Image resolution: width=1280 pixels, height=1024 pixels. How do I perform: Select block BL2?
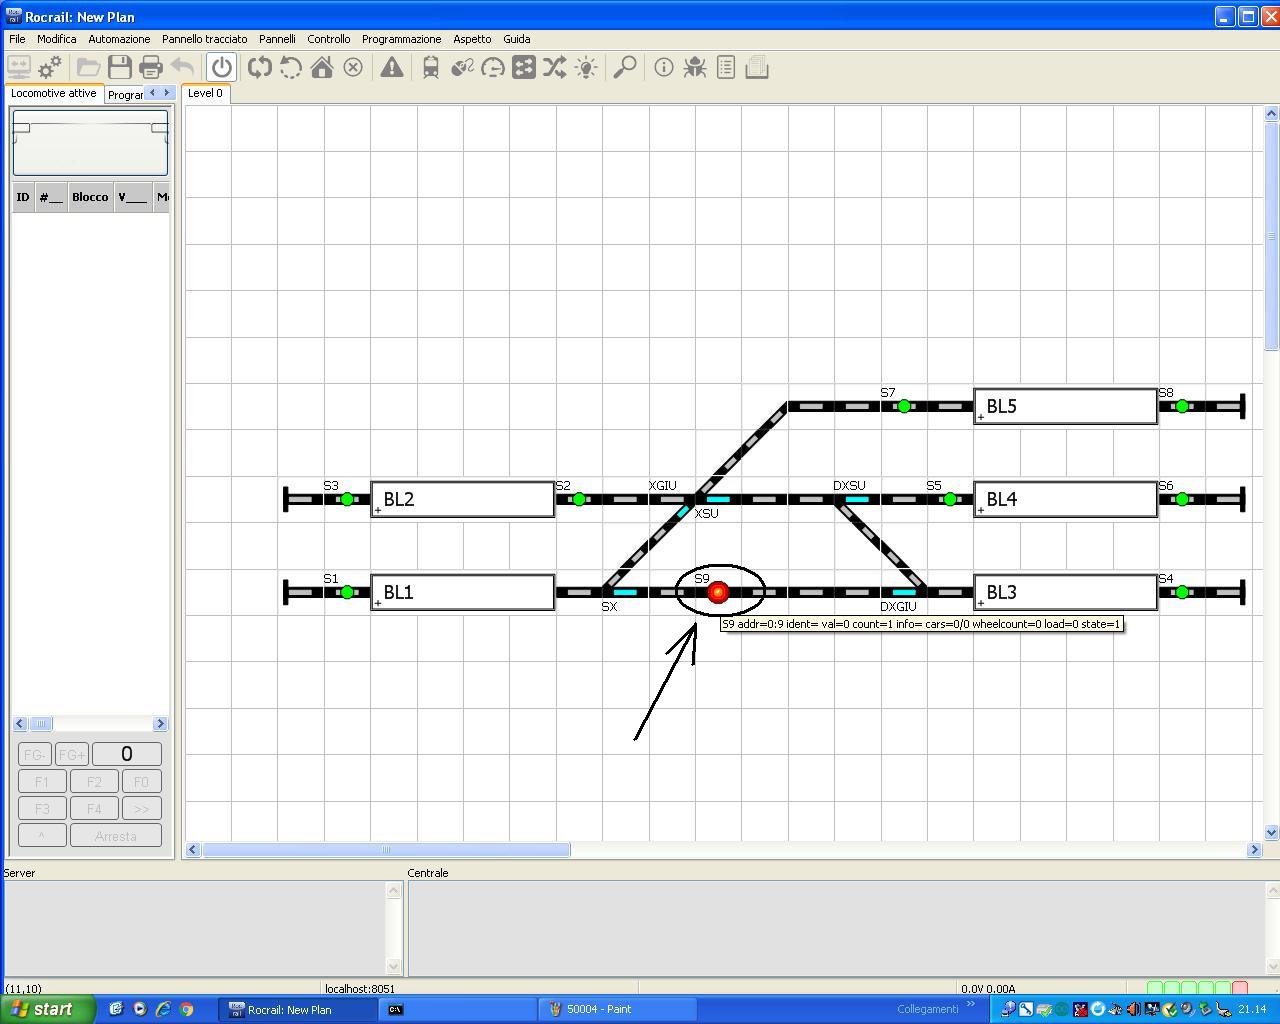[x=463, y=499]
